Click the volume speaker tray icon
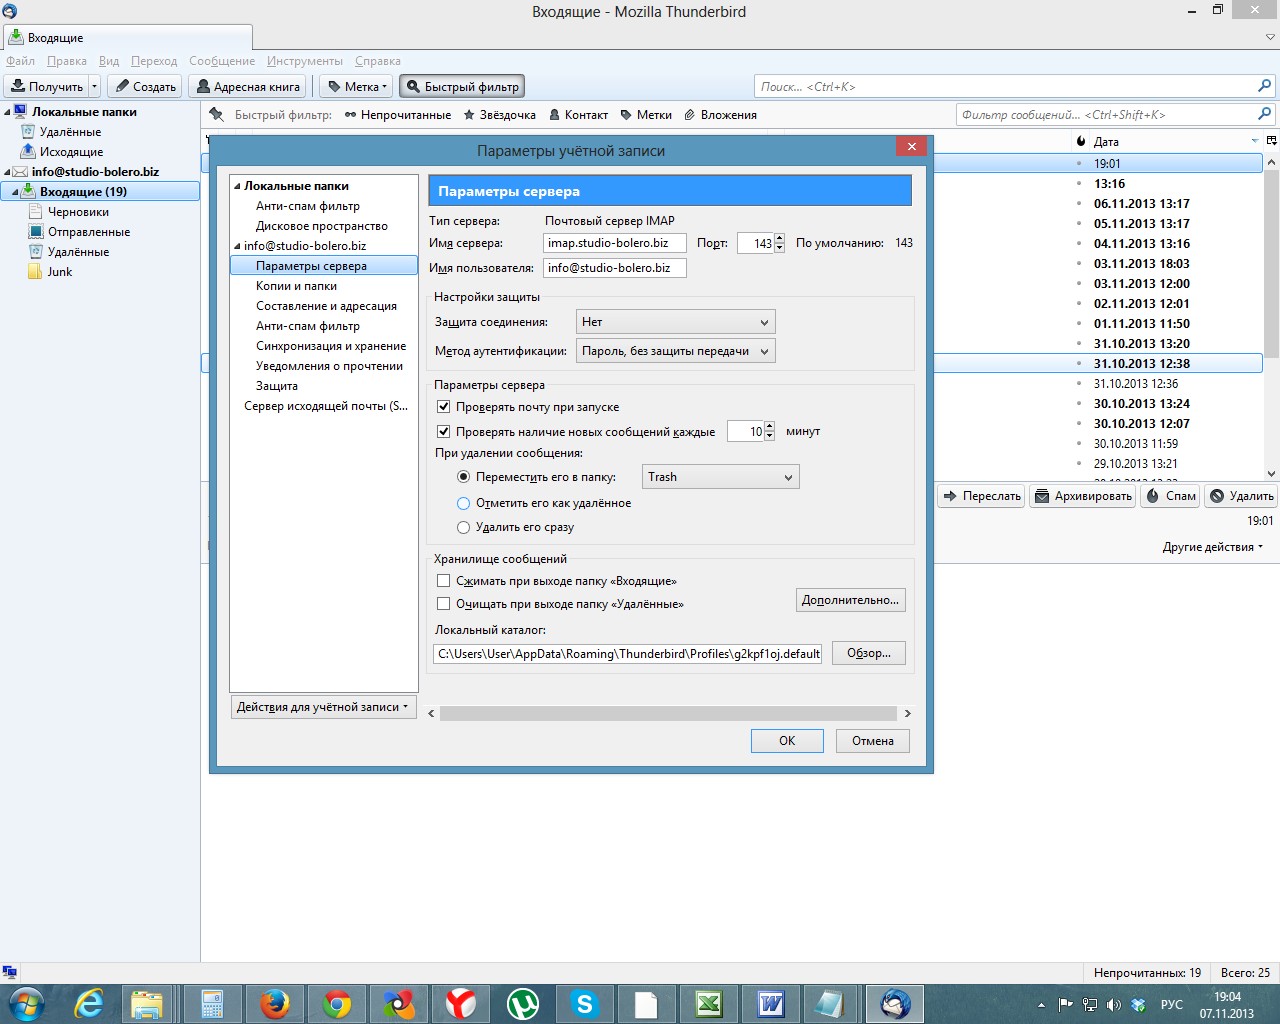Viewport: 1280px width, 1024px height. [x=1114, y=1004]
